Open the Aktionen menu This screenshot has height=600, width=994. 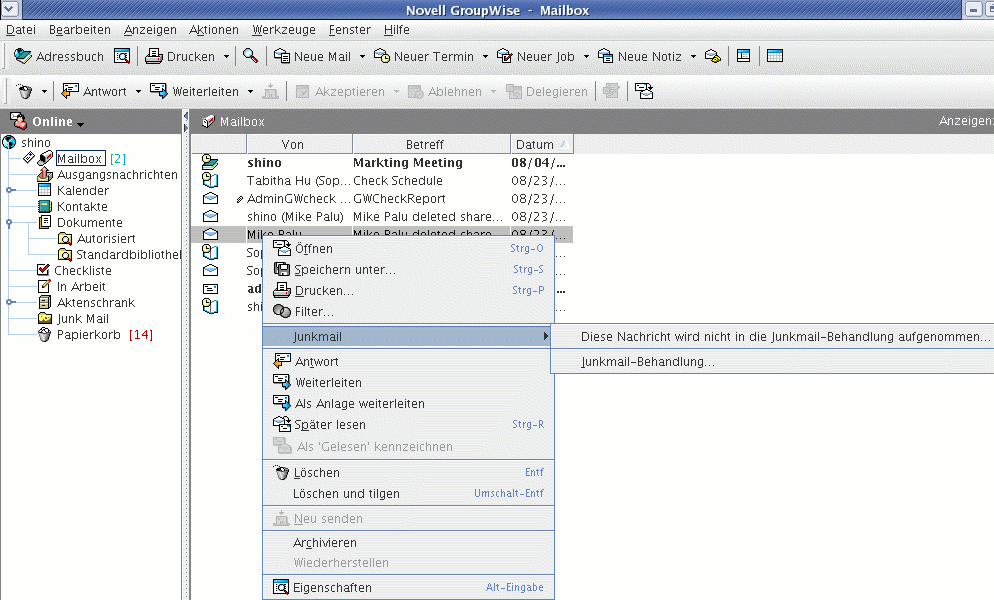[x=214, y=30]
